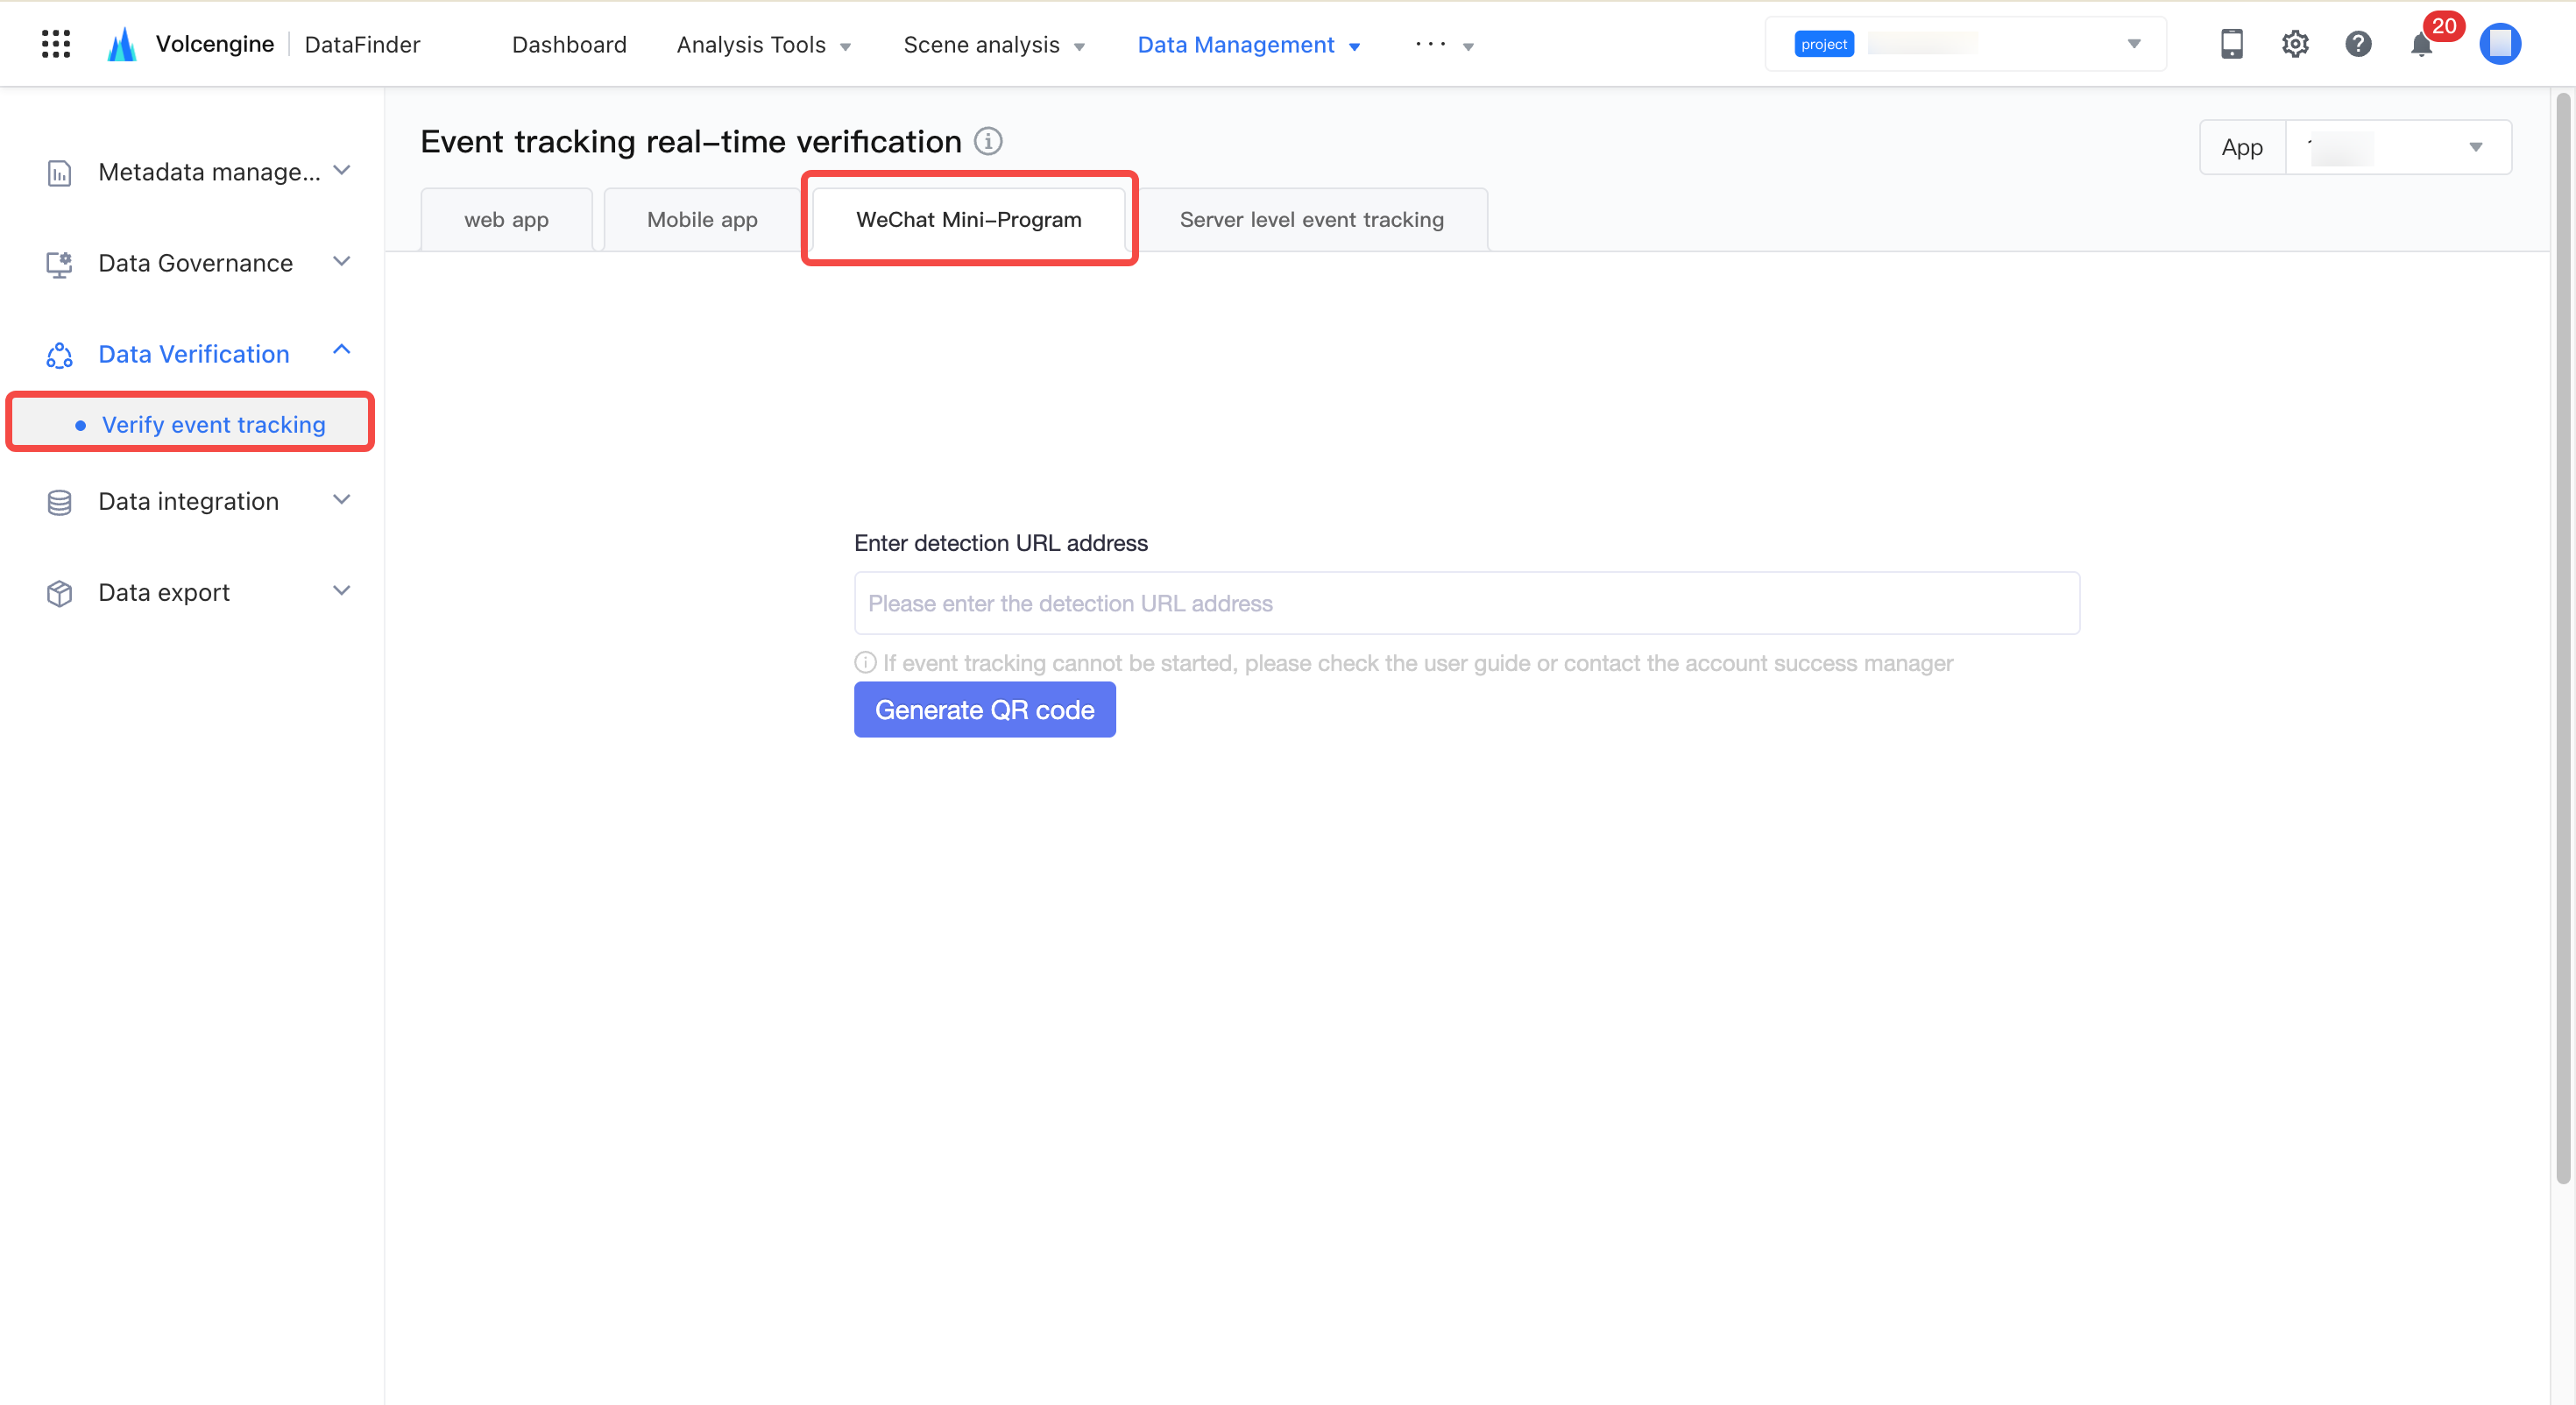This screenshot has height=1405, width=2576.
Task: Click DataFinder product name
Action: click(x=362, y=44)
